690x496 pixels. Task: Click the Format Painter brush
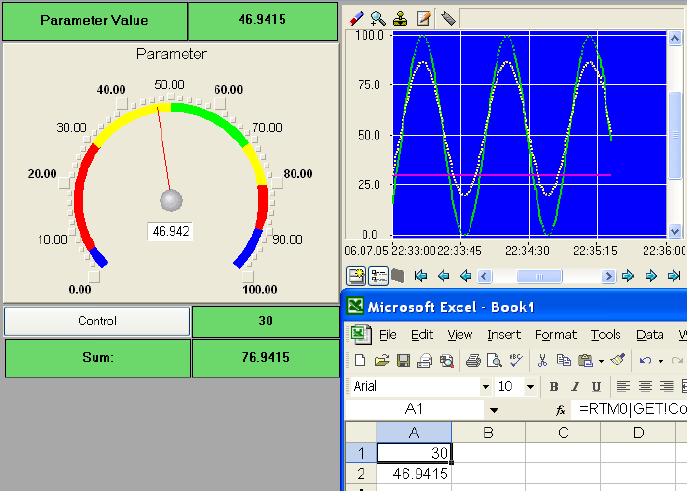(617, 360)
